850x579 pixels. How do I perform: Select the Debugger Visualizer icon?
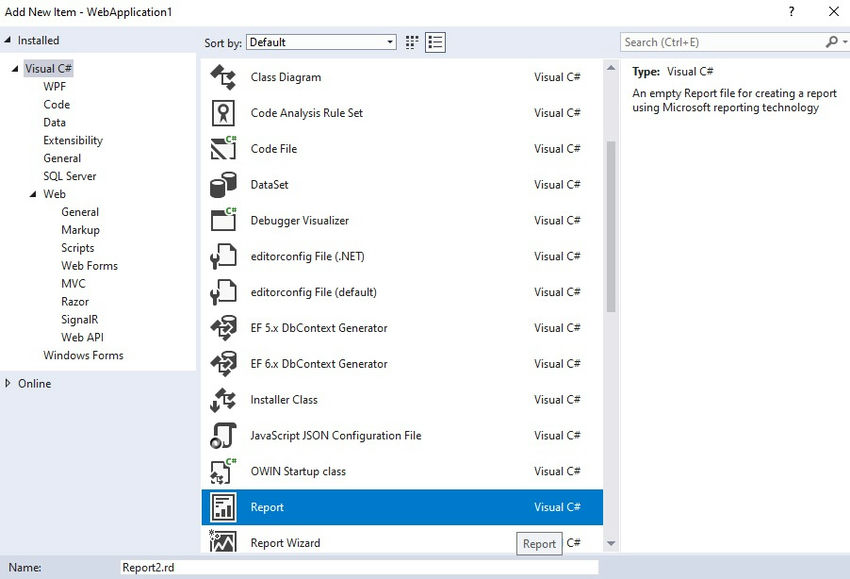tap(222, 220)
